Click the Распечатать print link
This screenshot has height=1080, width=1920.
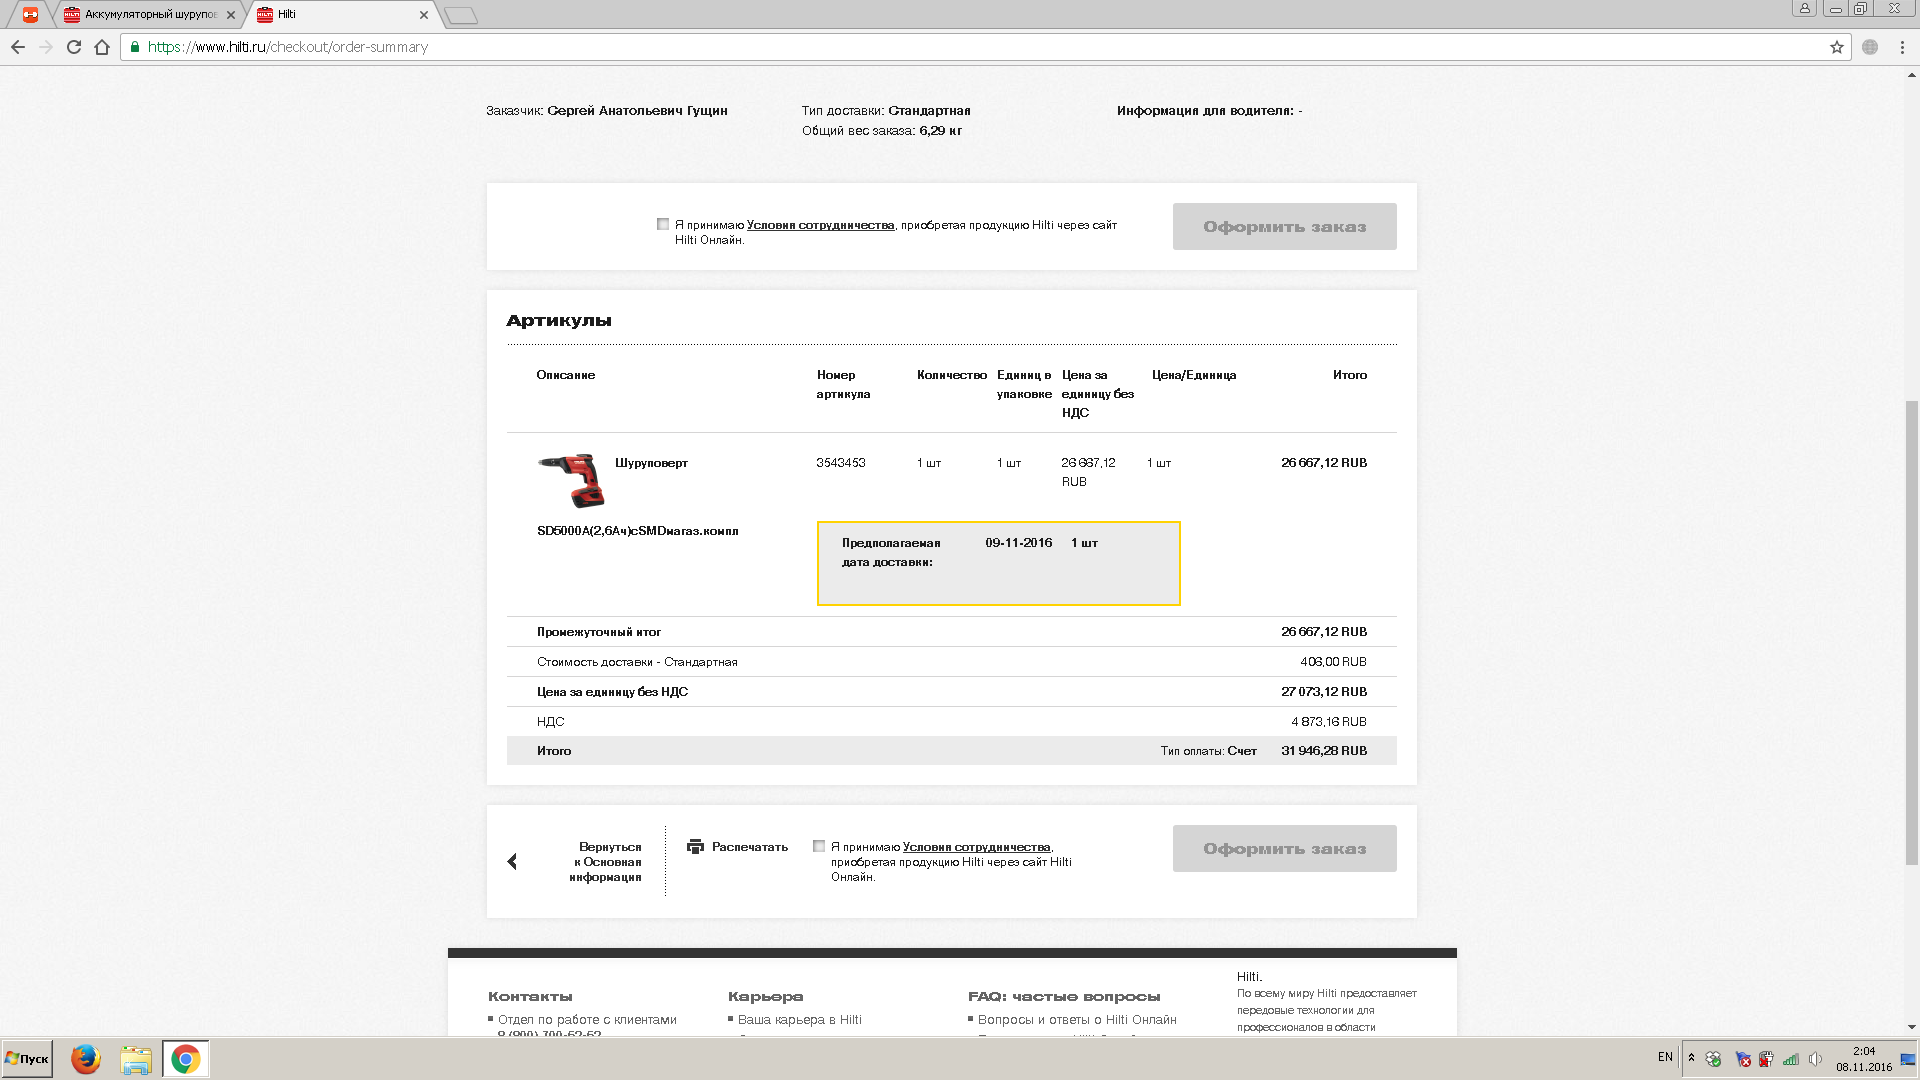coord(750,847)
